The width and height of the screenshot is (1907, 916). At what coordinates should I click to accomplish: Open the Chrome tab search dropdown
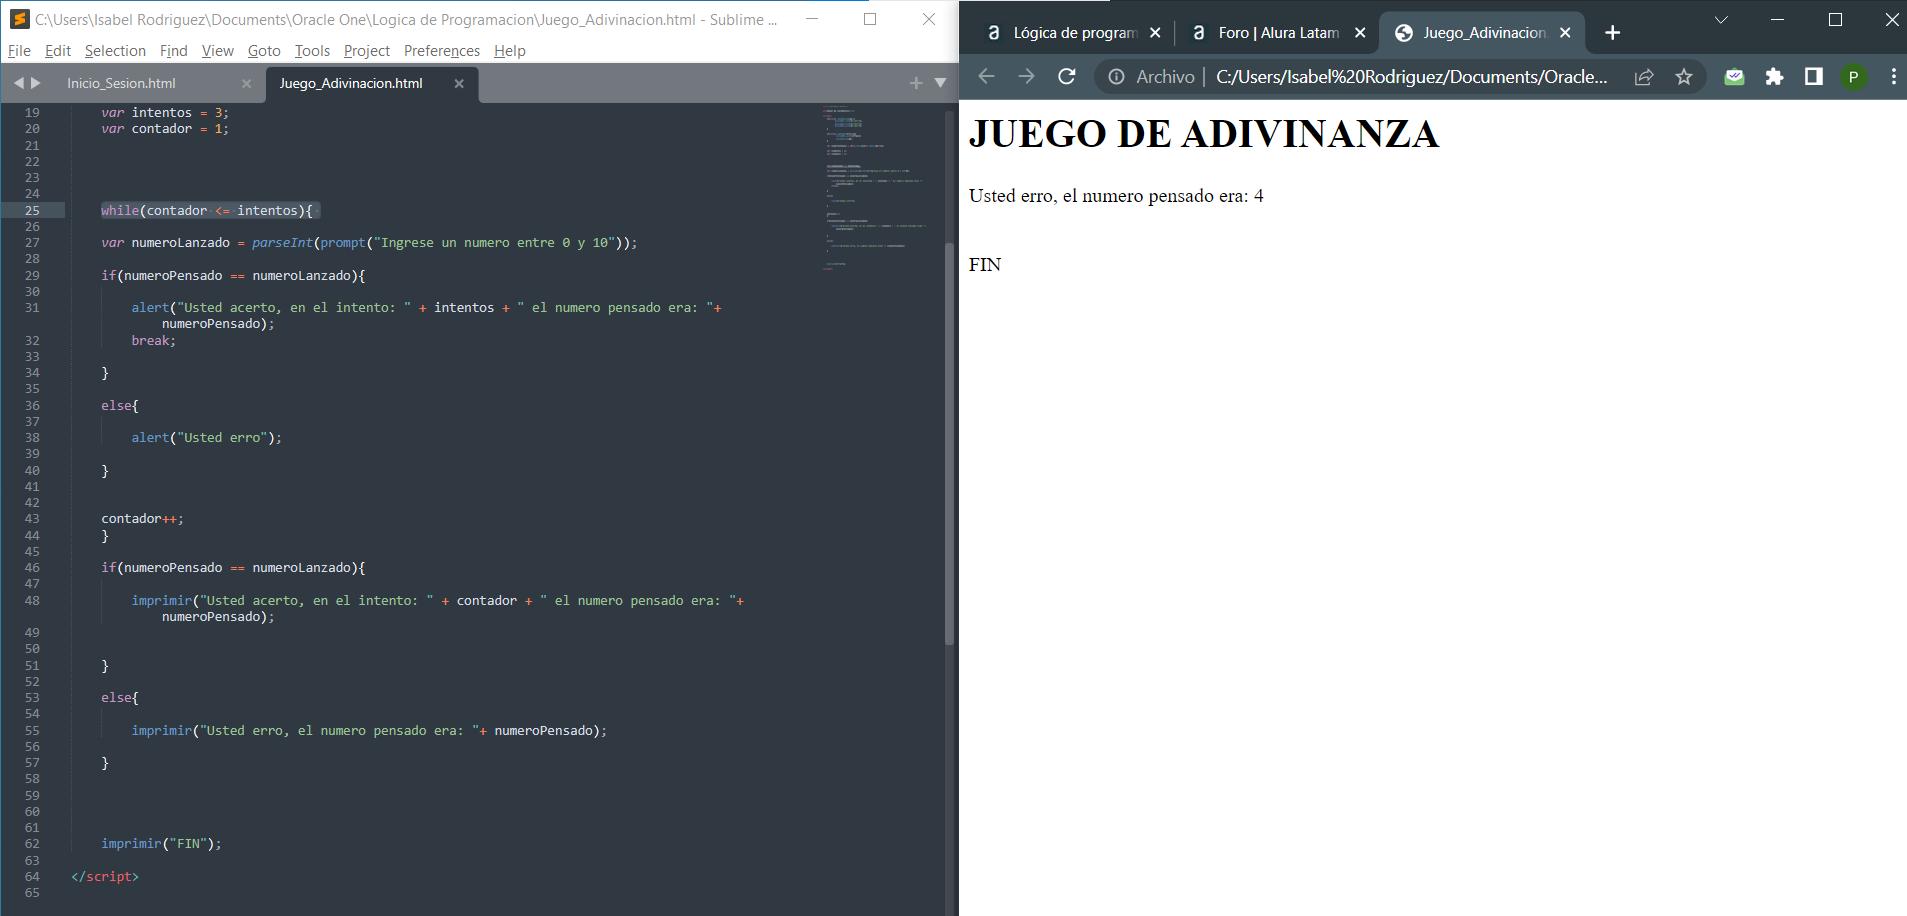[1721, 19]
